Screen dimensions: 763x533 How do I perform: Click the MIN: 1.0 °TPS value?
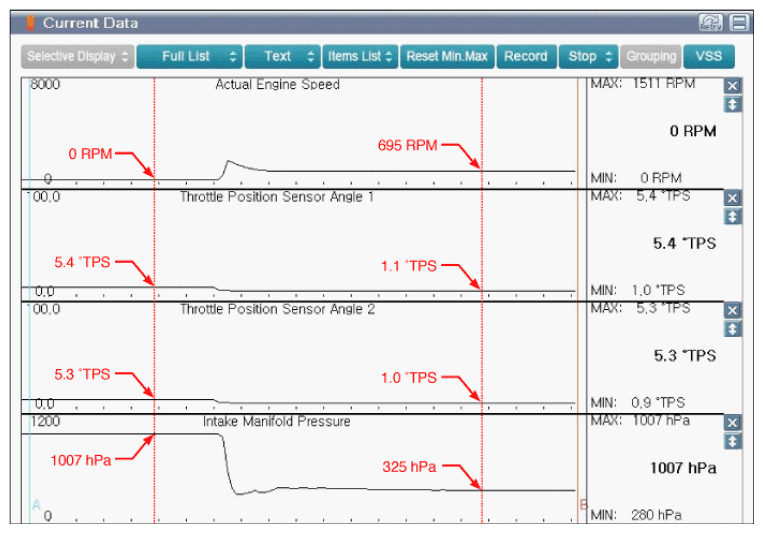[637, 290]
